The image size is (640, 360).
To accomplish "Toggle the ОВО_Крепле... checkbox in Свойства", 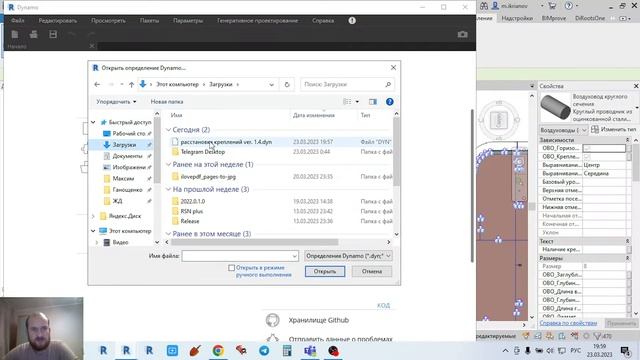I will (587, 157).
